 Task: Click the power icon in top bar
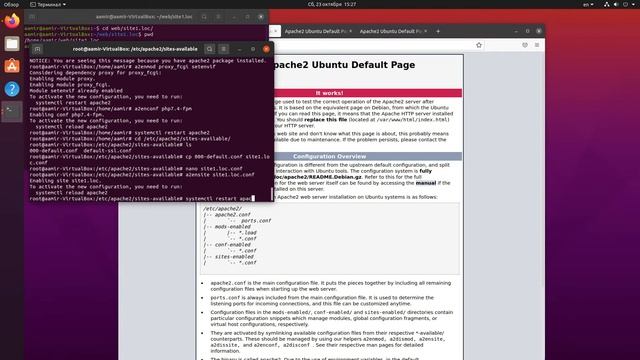tap(625, 4)
